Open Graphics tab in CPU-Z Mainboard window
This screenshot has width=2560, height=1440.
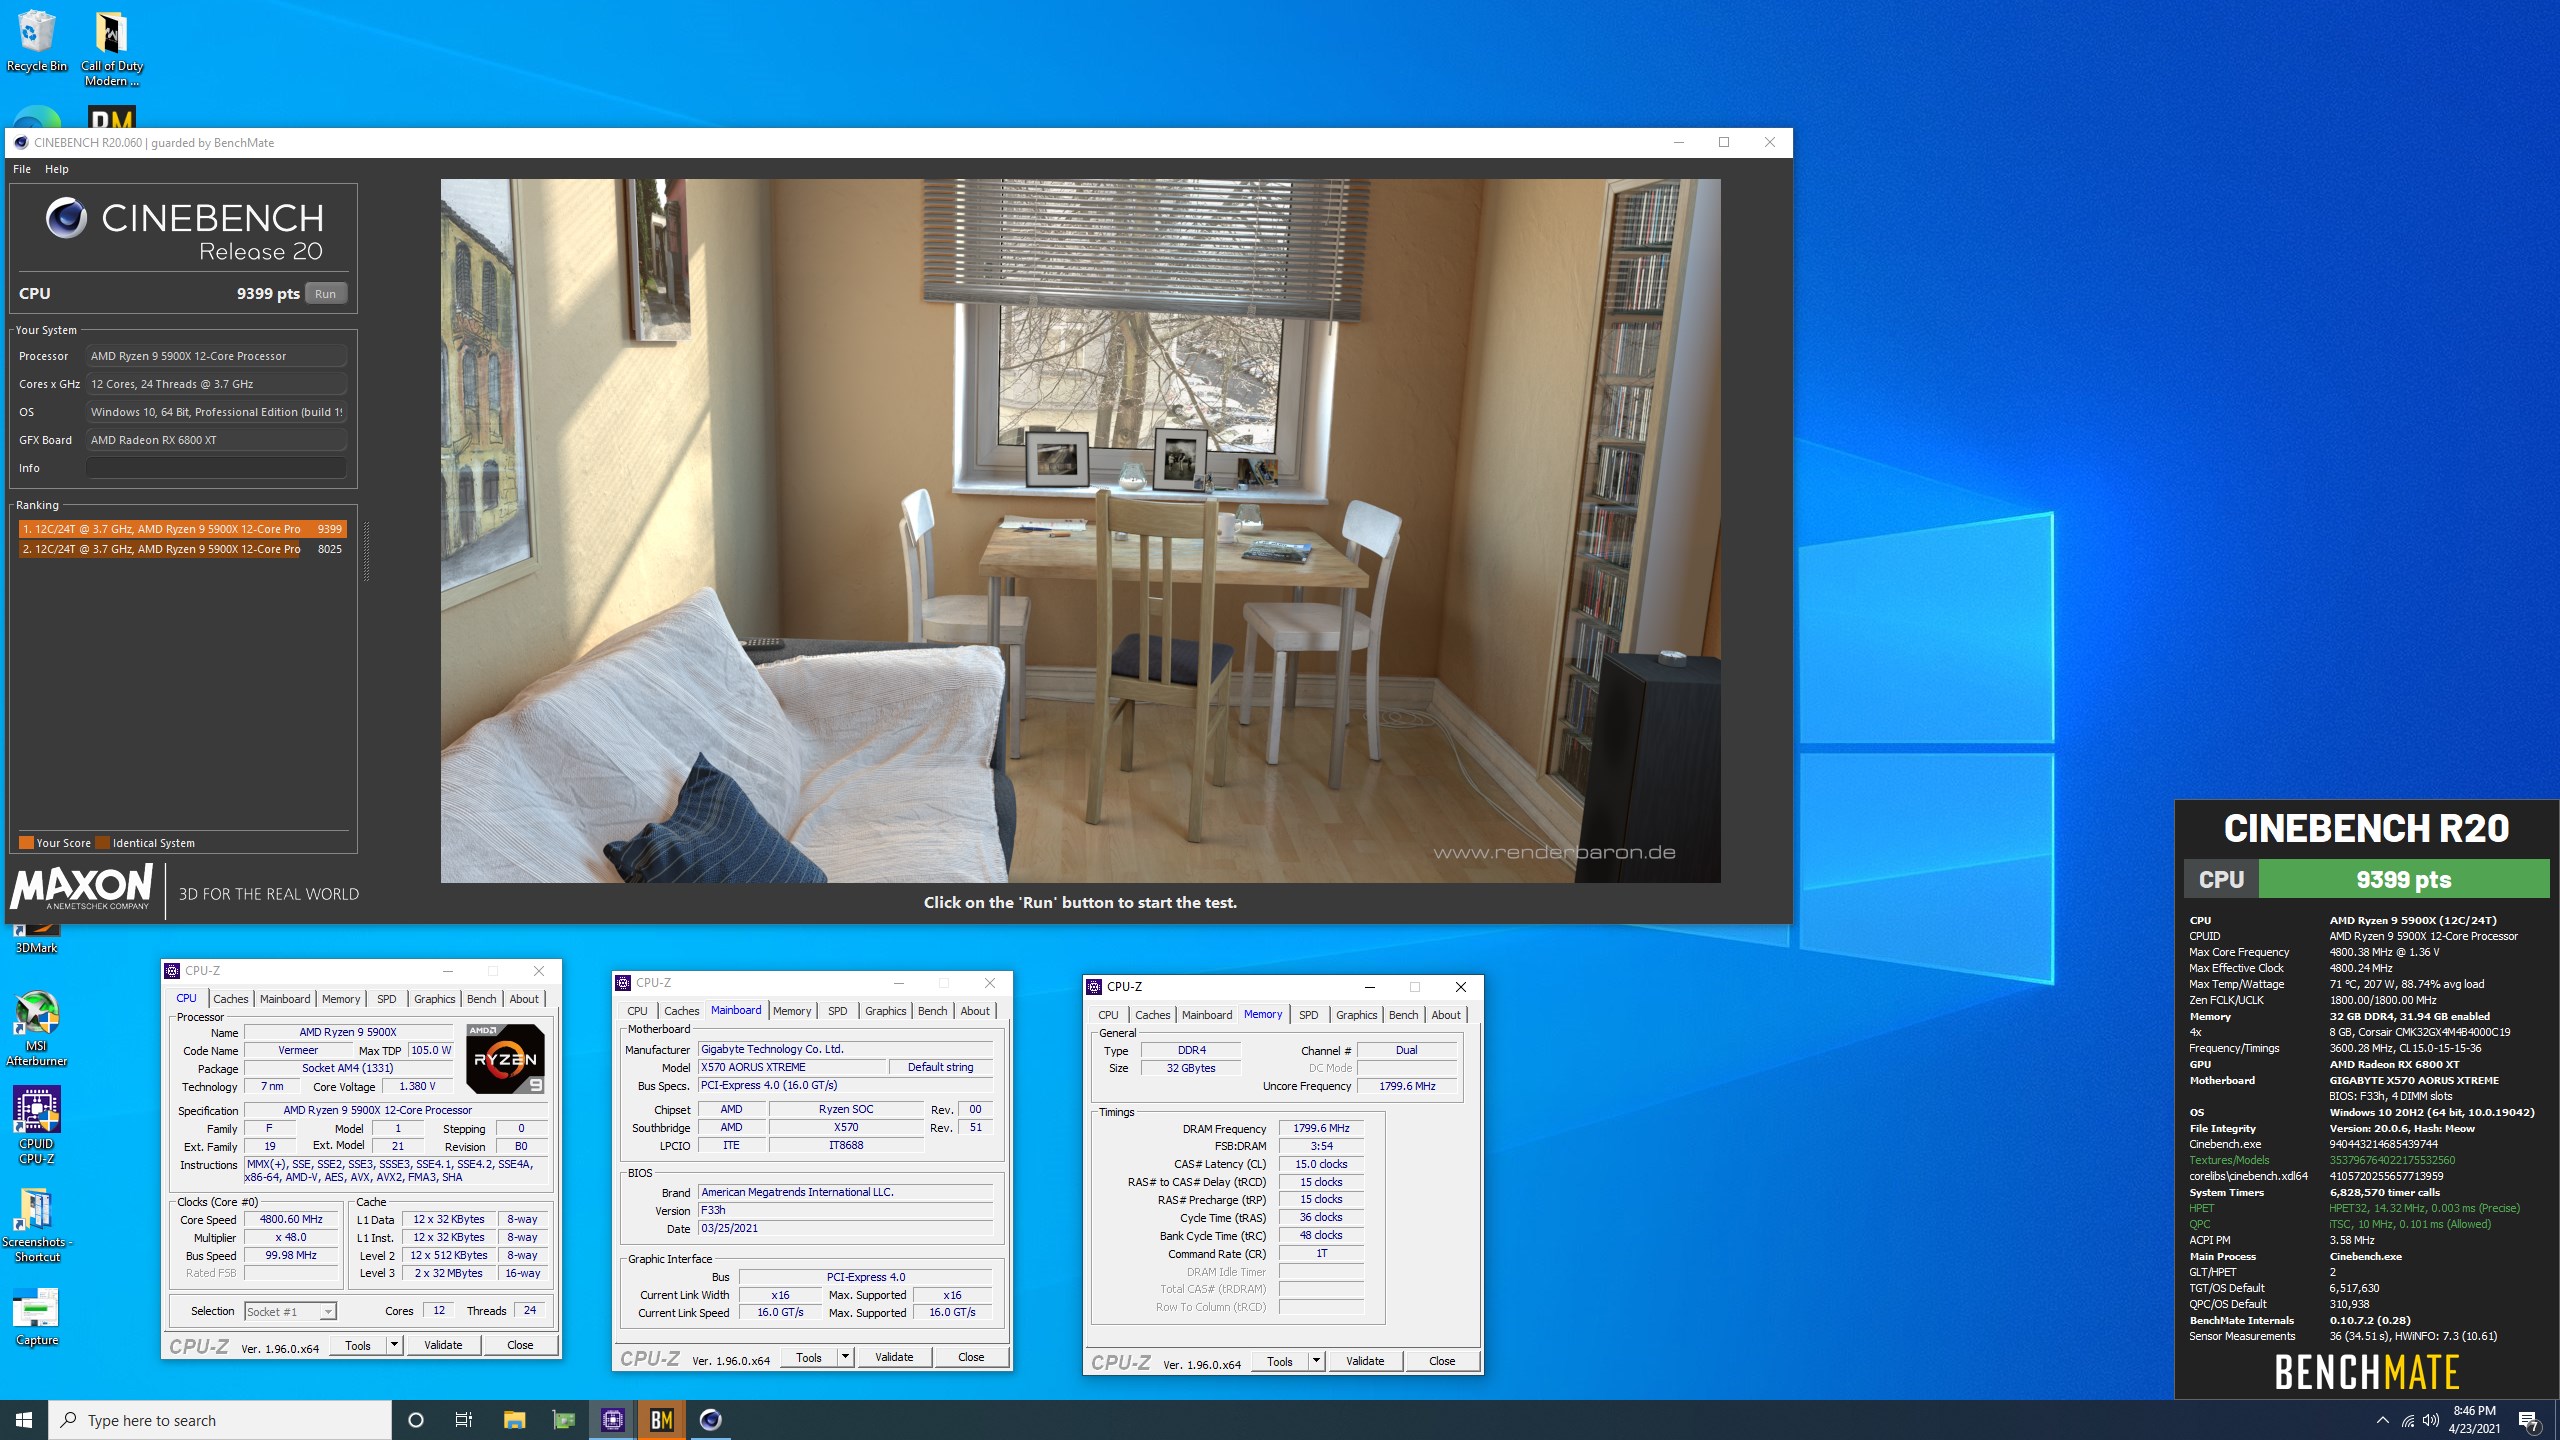pyautogui.click(x=885, y=1011)
